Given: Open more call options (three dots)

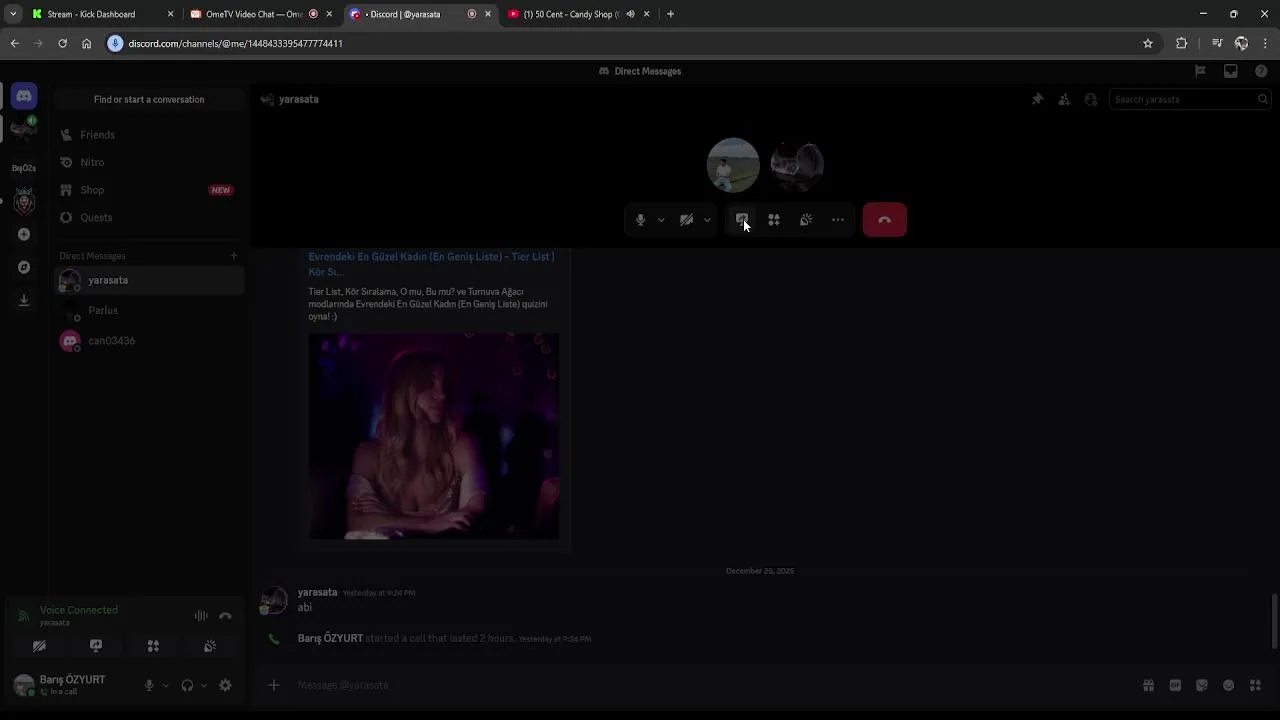Looking at the screenshot, I should coord(838,220).
